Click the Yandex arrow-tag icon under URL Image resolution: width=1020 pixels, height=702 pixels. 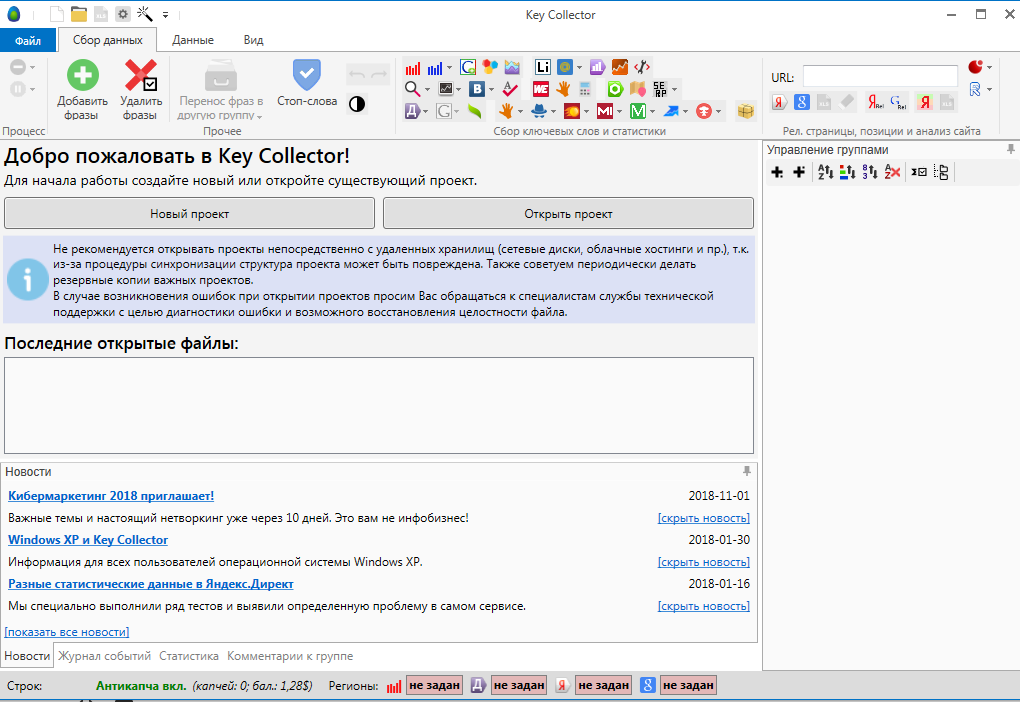point(779,102)
